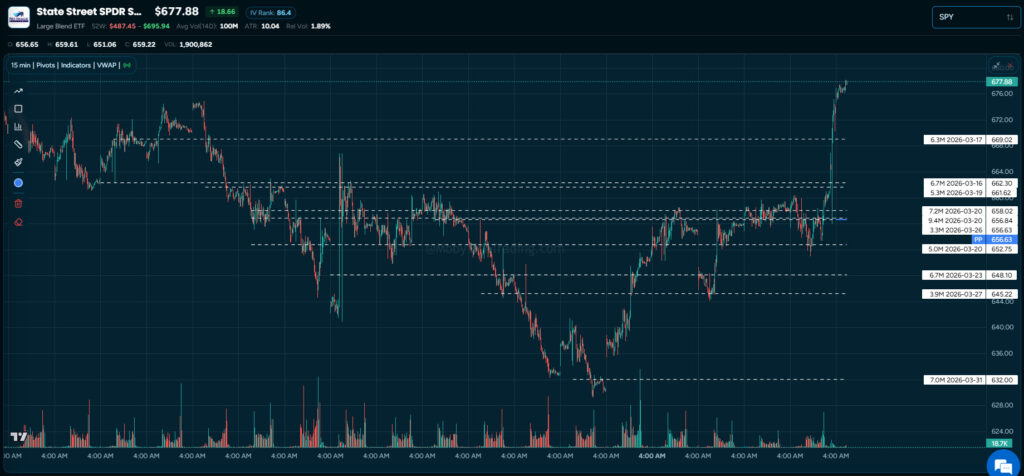Select the rectangle shape tool
The height and width of the screenshot is (476, 1024).
click(18, 108)
